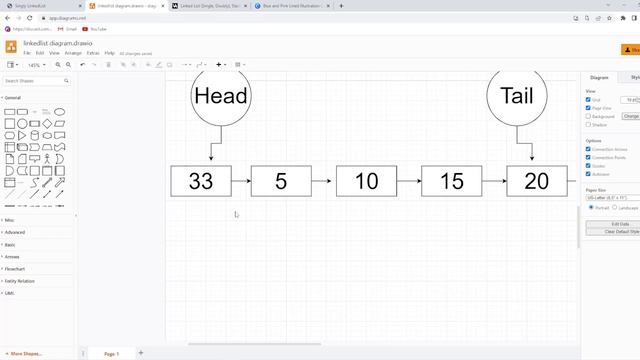
Task: Expand the Basic shapes section
Action: coord(9,245)
